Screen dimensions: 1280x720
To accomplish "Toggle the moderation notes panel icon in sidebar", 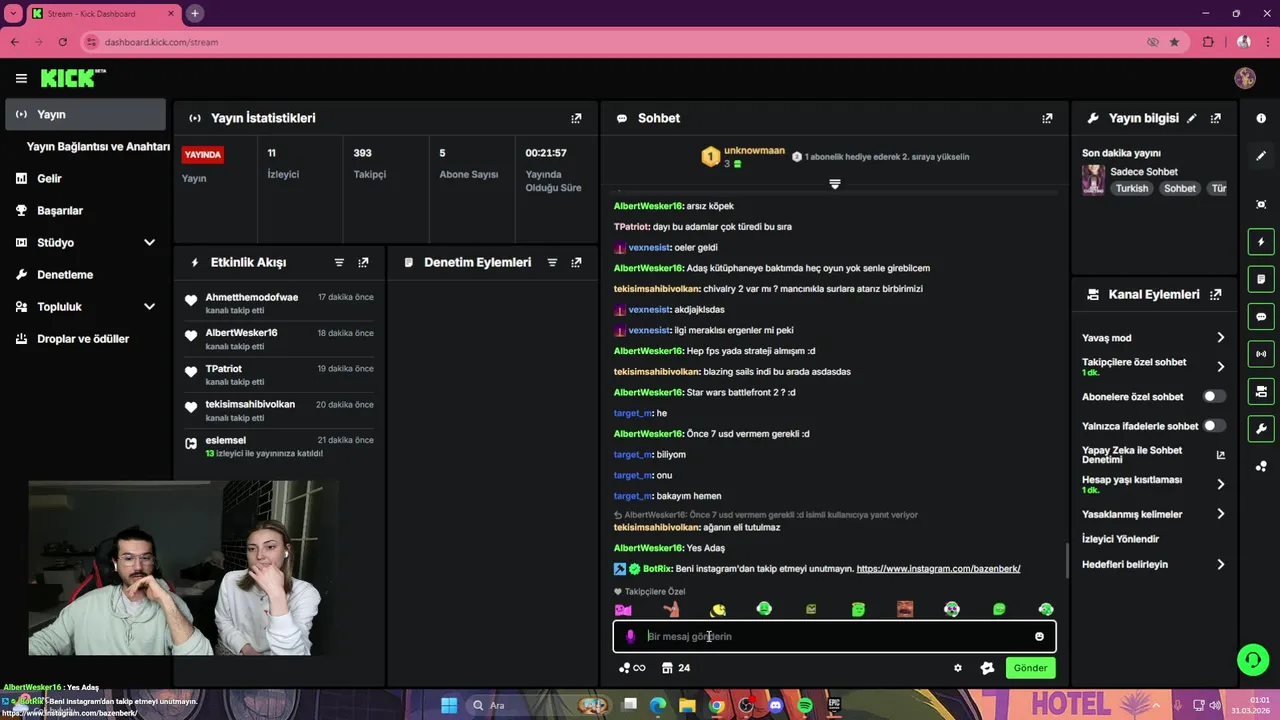I will click(1260, 279).
